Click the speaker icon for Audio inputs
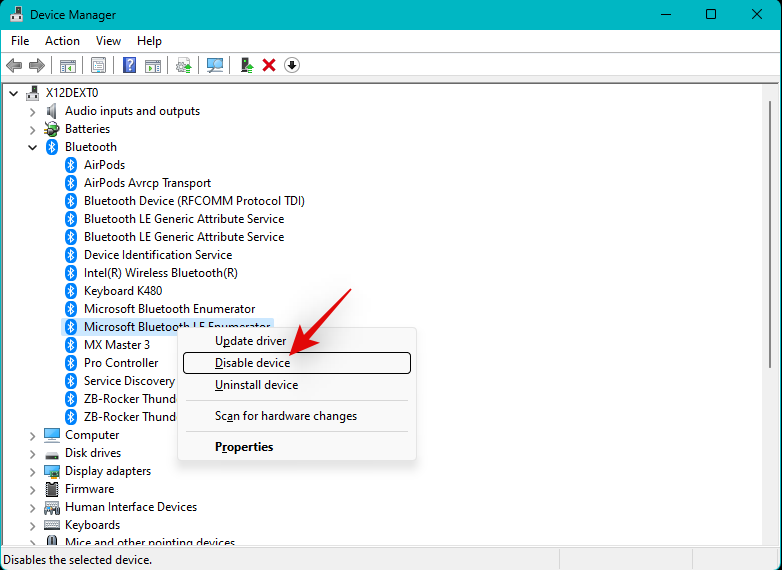 51,111
